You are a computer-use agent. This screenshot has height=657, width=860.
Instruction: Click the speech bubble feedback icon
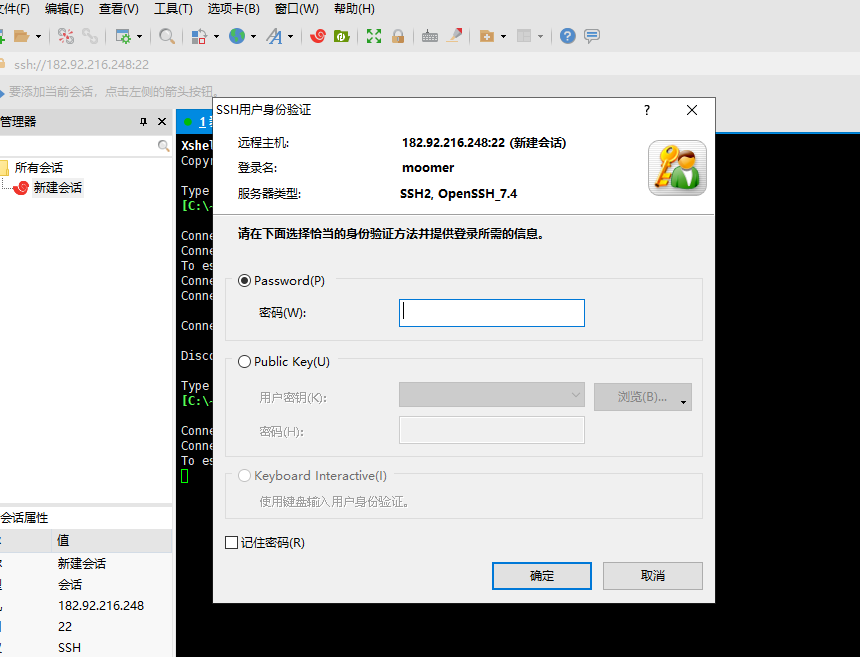coord(592,36)
